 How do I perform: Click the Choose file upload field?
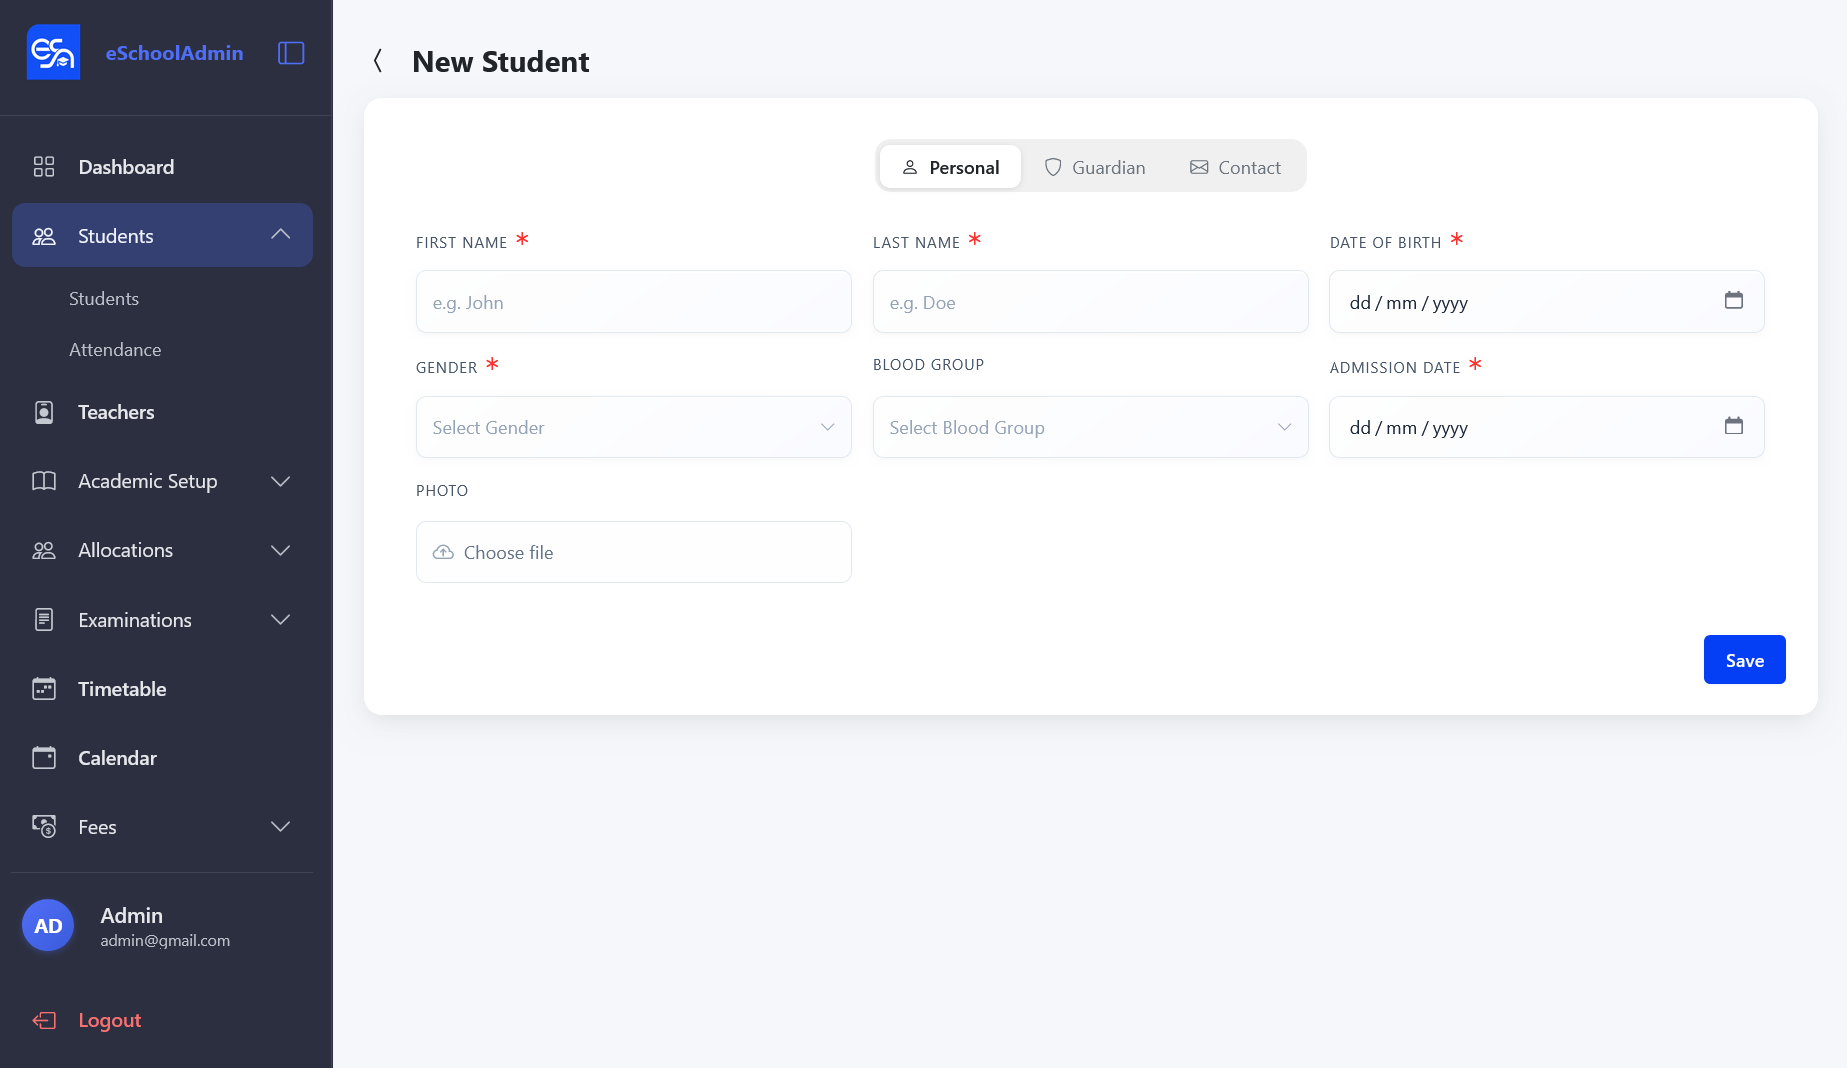634,552
